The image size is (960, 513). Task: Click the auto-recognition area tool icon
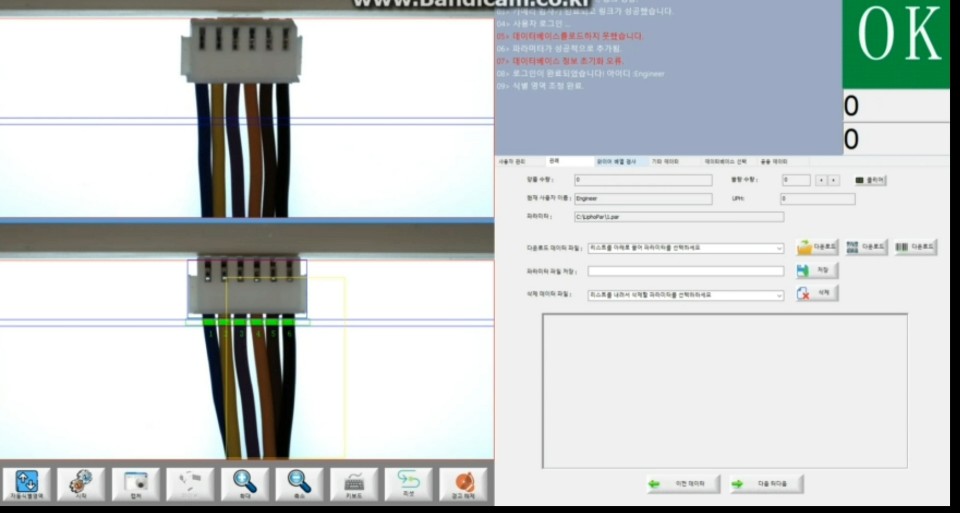pos(27,485)
